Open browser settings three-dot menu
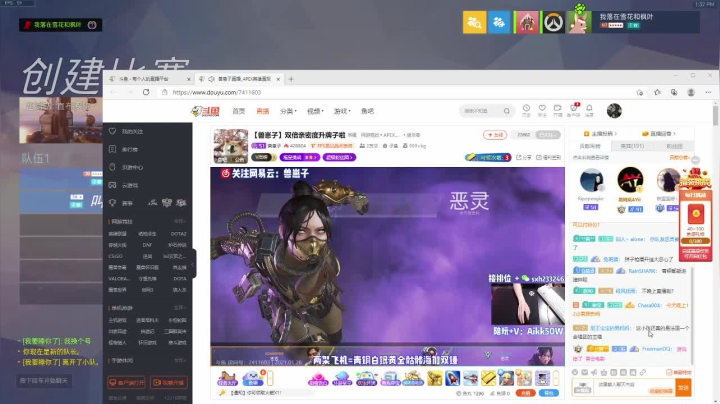 (x=708, y=92)
